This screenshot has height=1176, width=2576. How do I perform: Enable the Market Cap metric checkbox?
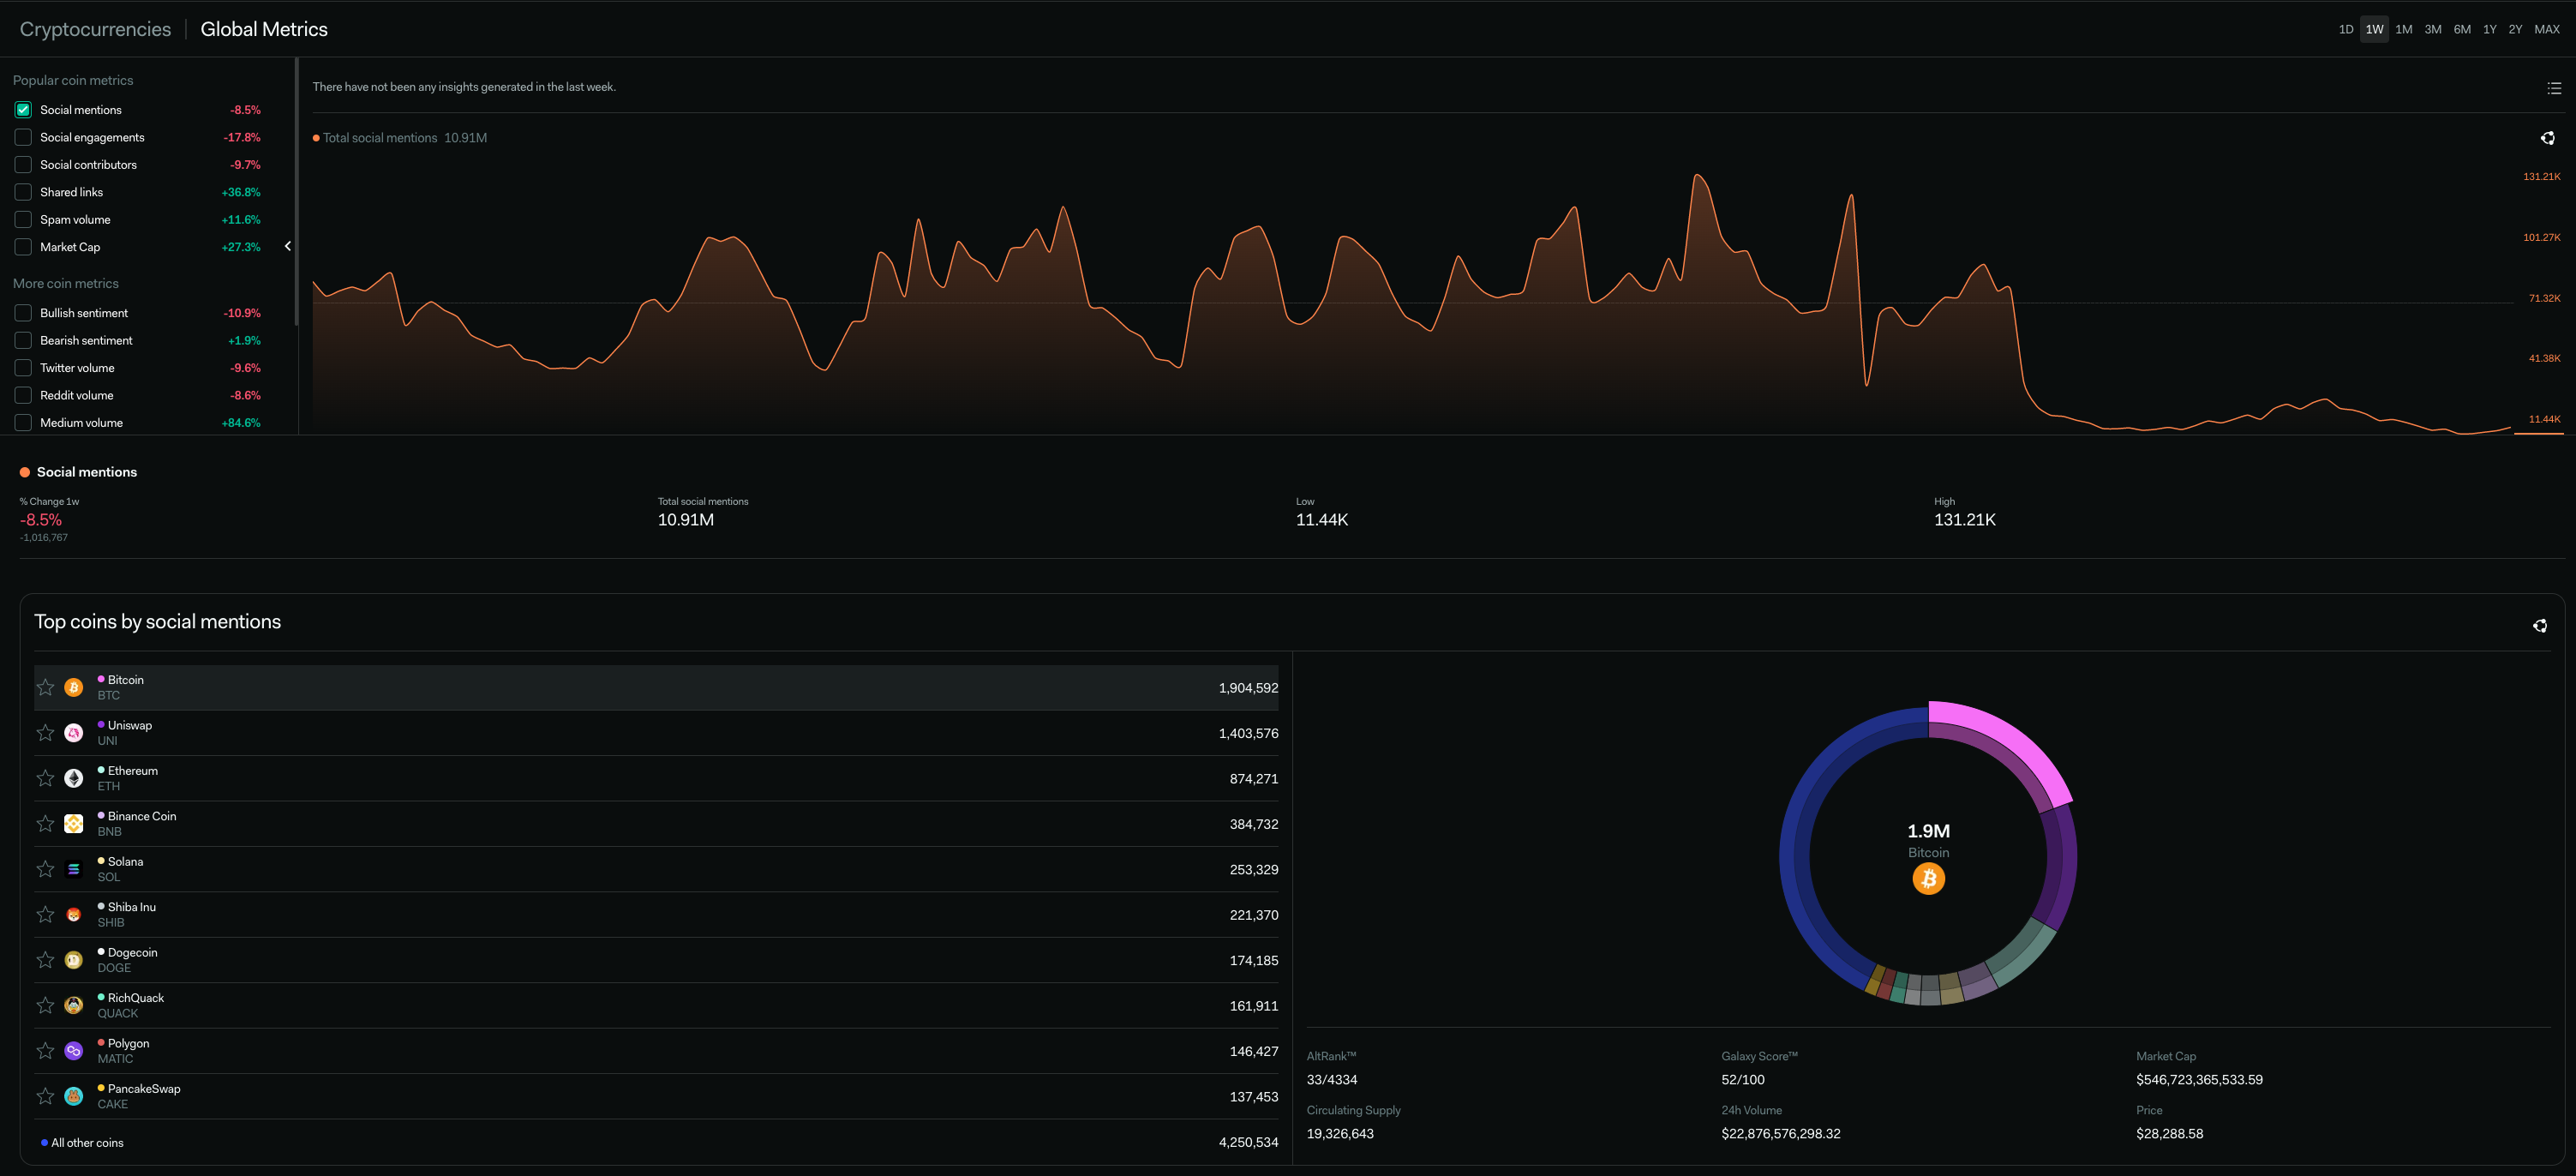(23, 247)
